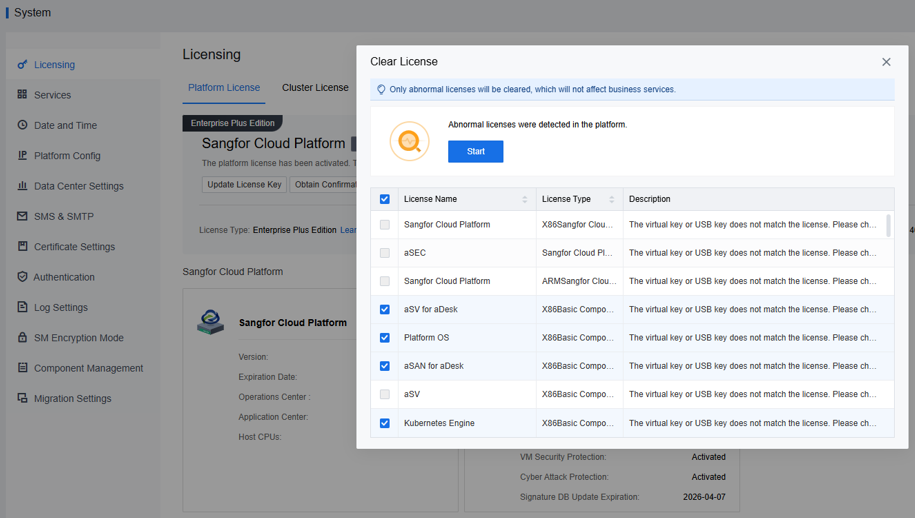
Task: Close the Clear License dialog
Action: pyautogui.click(x=886, y=62)
